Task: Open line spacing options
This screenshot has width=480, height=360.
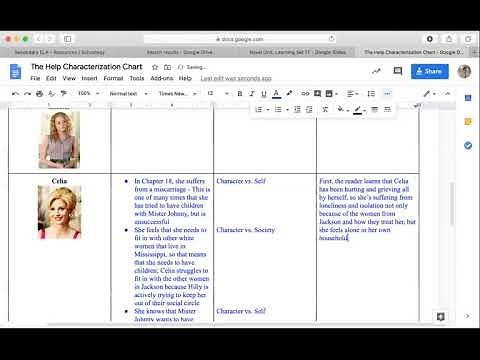Action: 371,94
